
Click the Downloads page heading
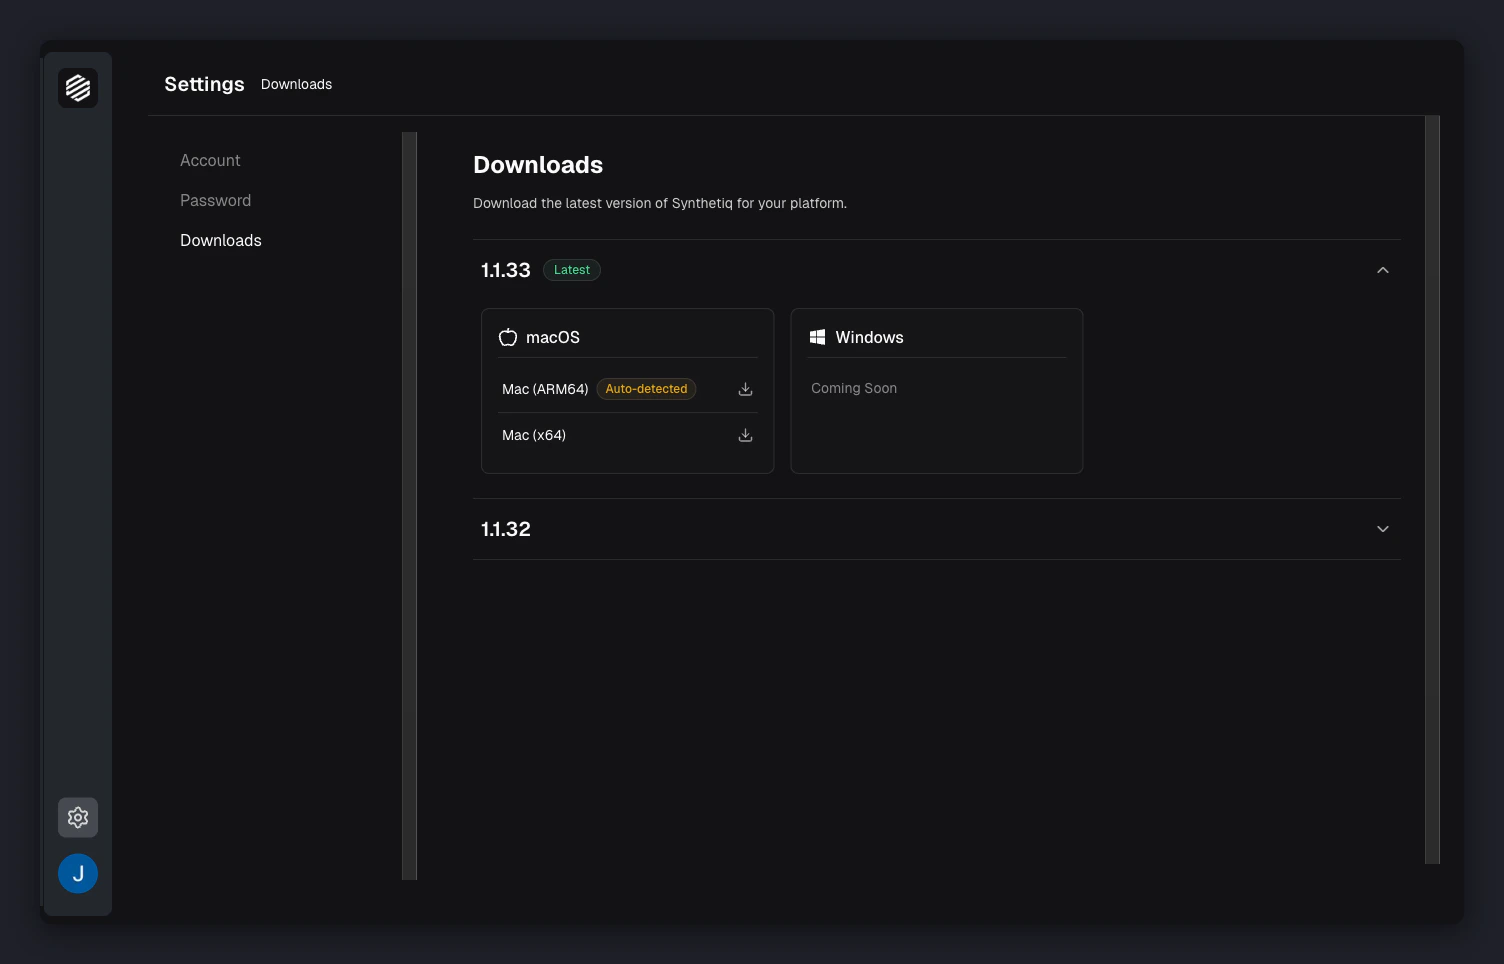pos(538,165)
